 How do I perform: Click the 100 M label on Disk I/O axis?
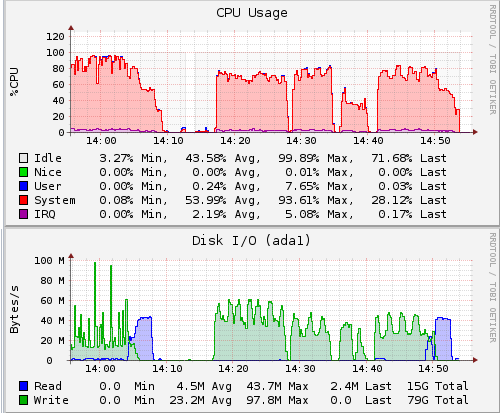[50, 260]
